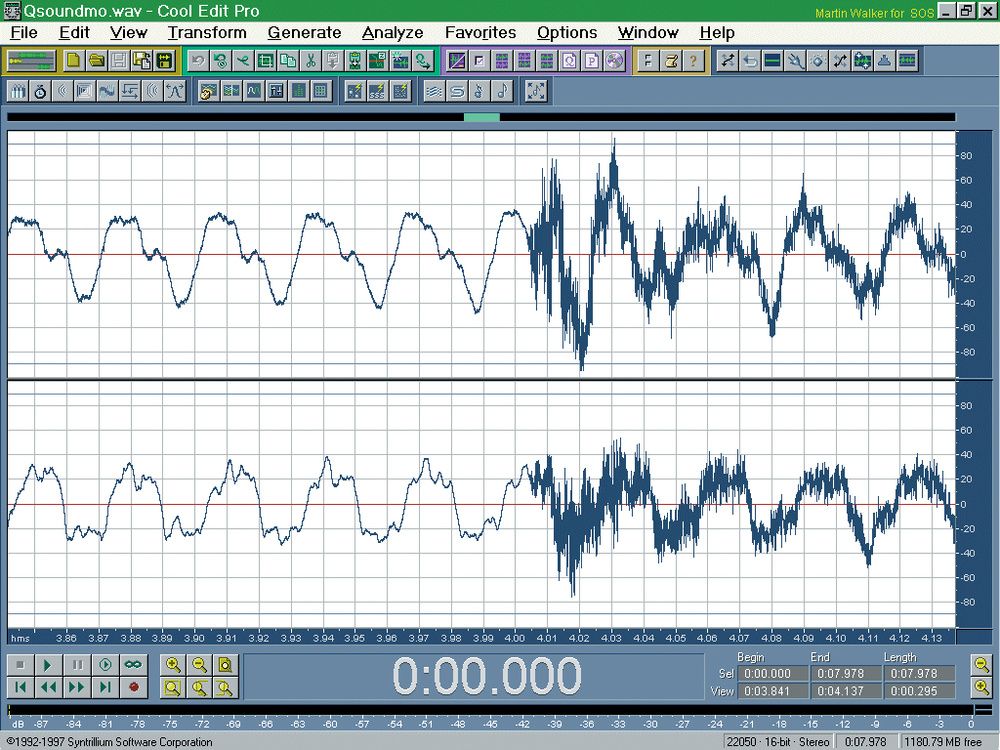This screenshot has height=750, width=1000.
Task: Create a new file with New icon
Action: coord(73,61)
